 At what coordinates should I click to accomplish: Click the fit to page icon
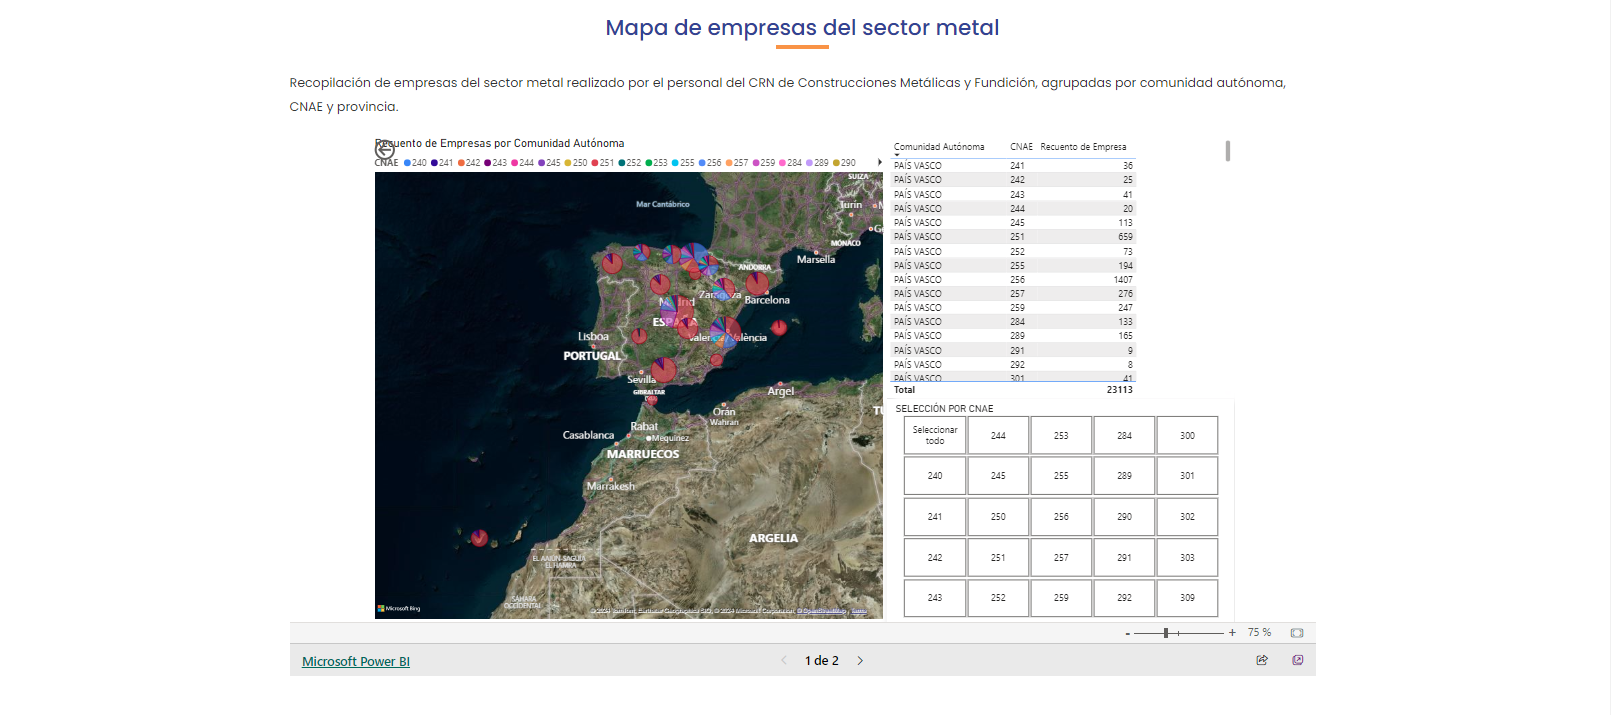[x=1296, y=633]
